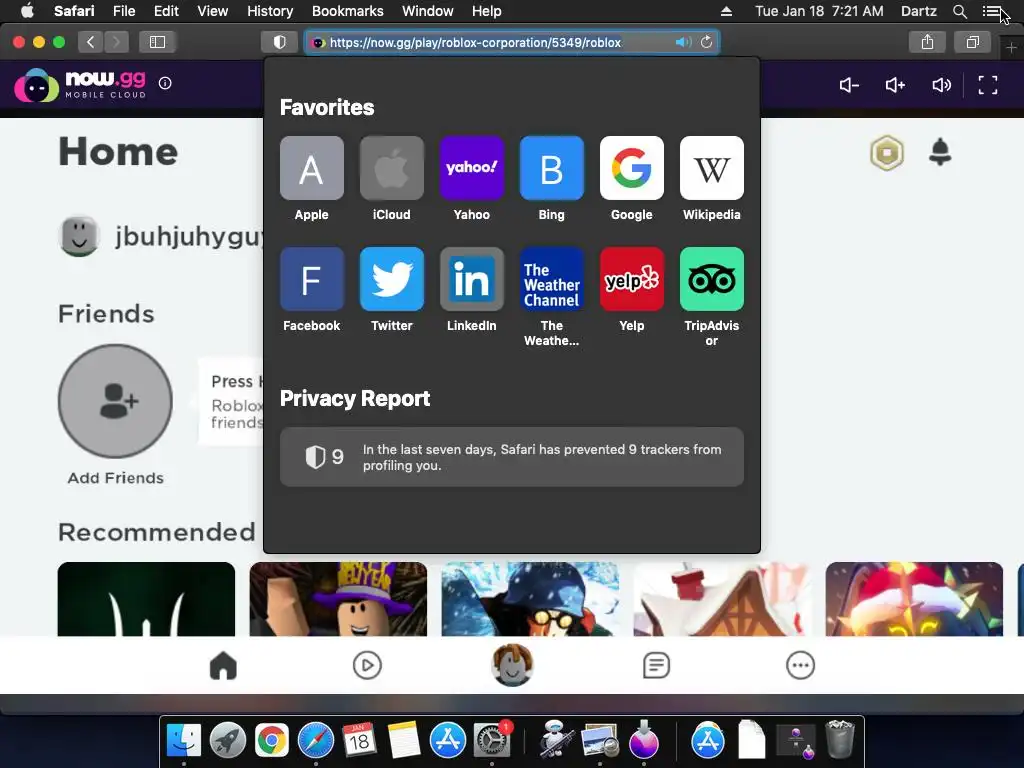Image resolution: width=1024 pixels, height=768 pixels.
Task: Mute tab audio in address bar
Action: coord(683,42)
